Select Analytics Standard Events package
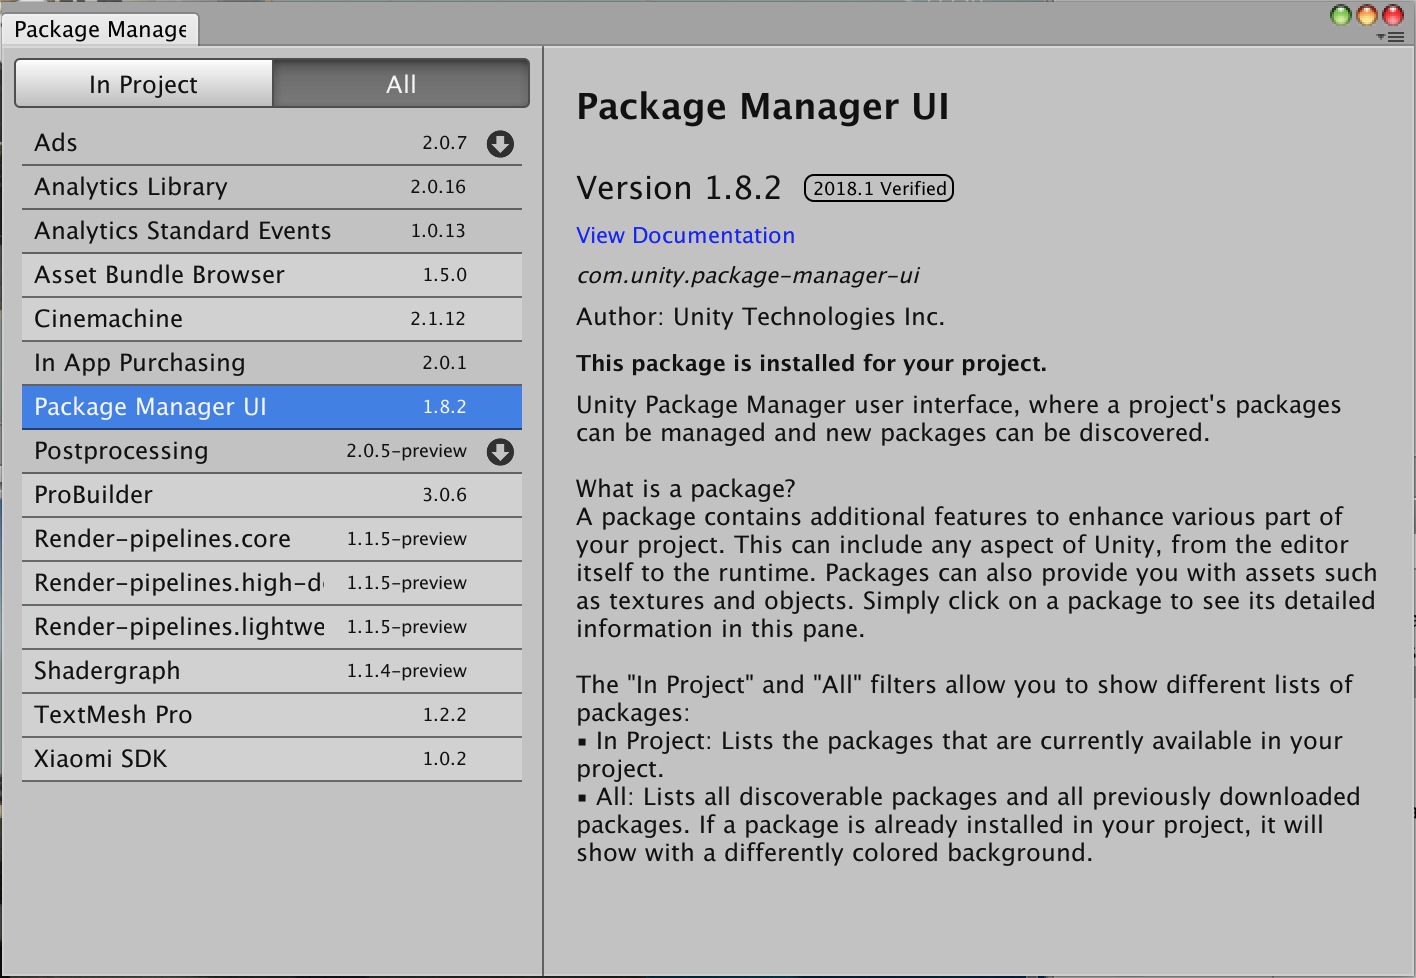Image resolution: width=1416 pixels, height=978 pixels. coord(272,231)
